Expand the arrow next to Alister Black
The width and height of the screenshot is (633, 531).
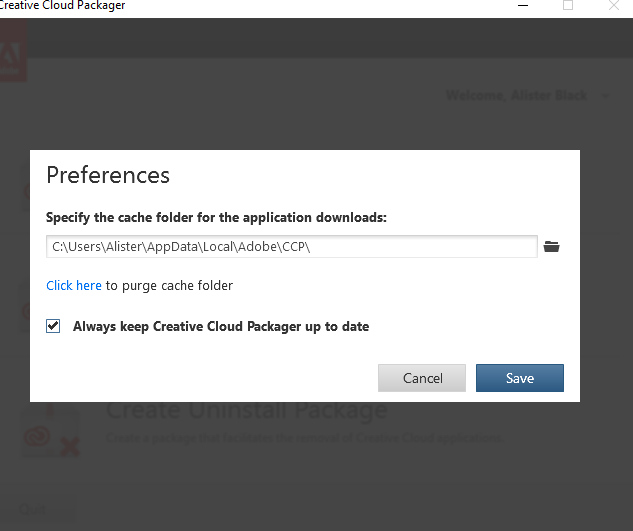click(605, 96)
